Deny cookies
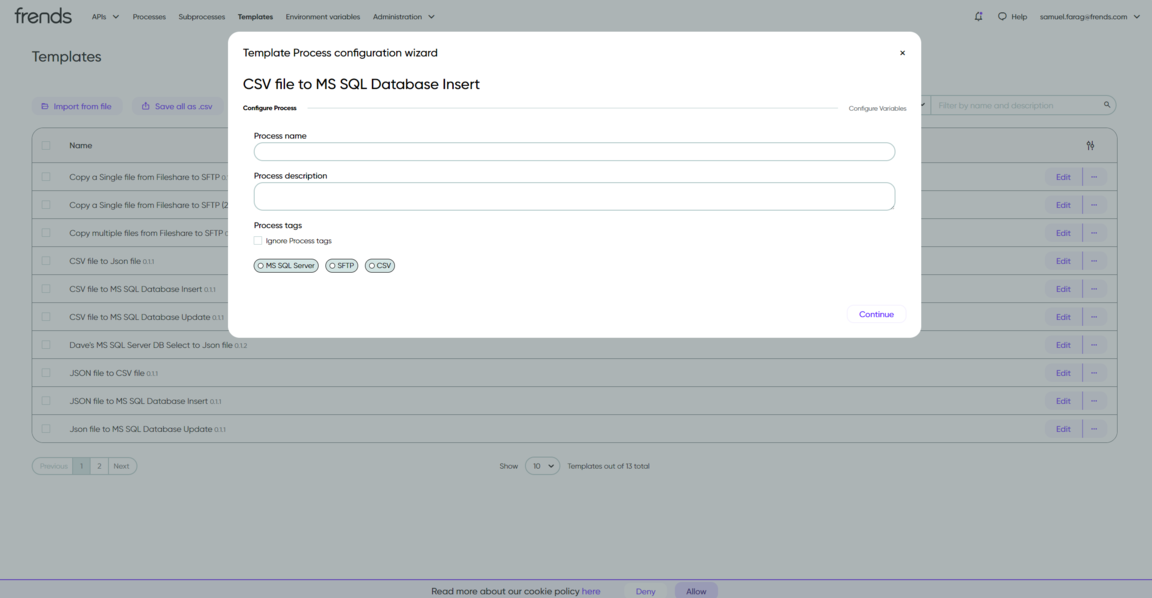The height and width of the screenshot is (598, 1152). [646, 591]
